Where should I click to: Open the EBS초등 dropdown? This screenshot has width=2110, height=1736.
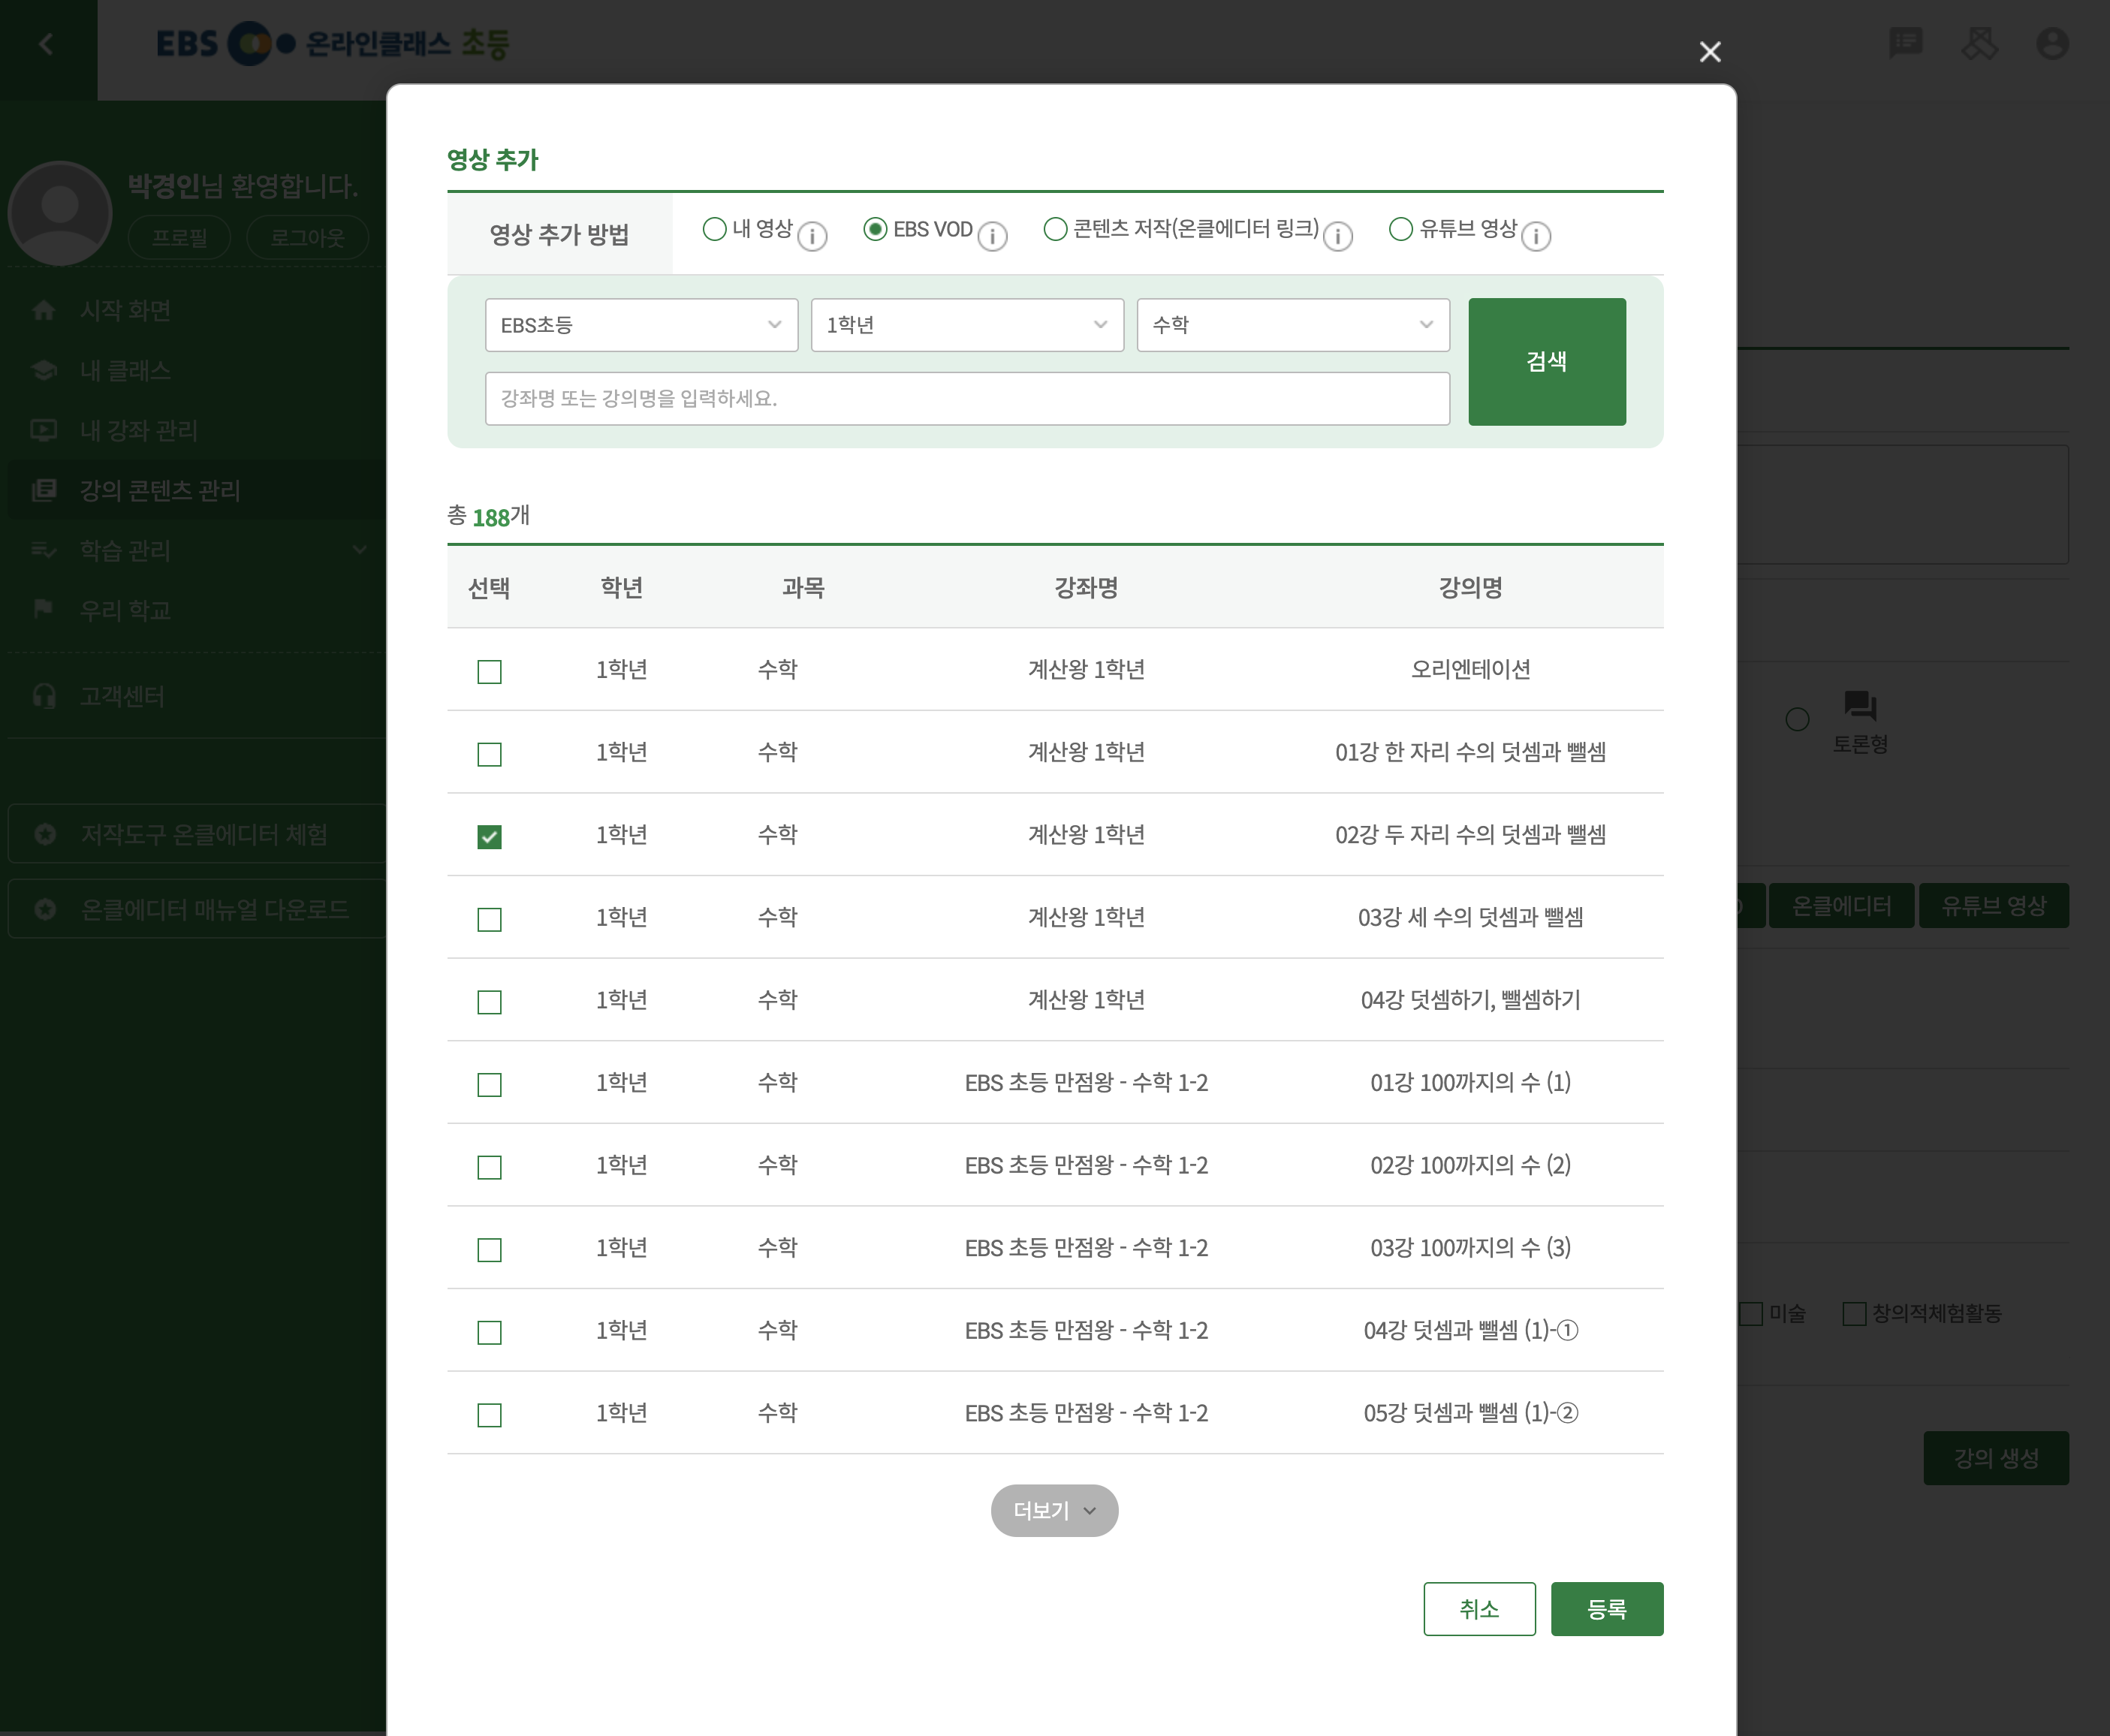[x=641, y=325]
